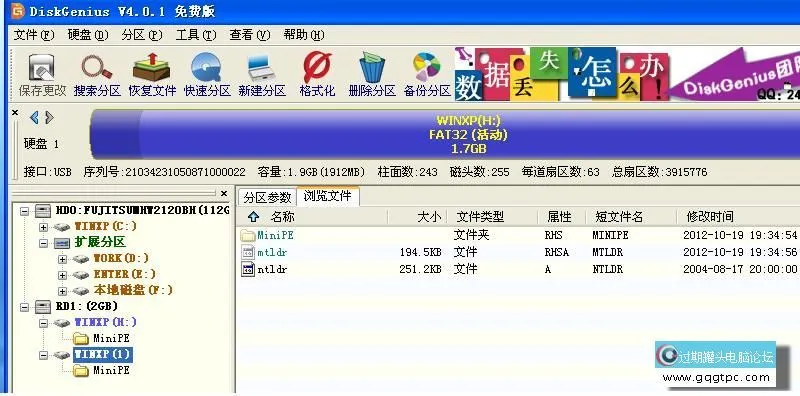800x396 pixels.
Task: Open Search Partition (搜索分区) tool
Action: 97,68
